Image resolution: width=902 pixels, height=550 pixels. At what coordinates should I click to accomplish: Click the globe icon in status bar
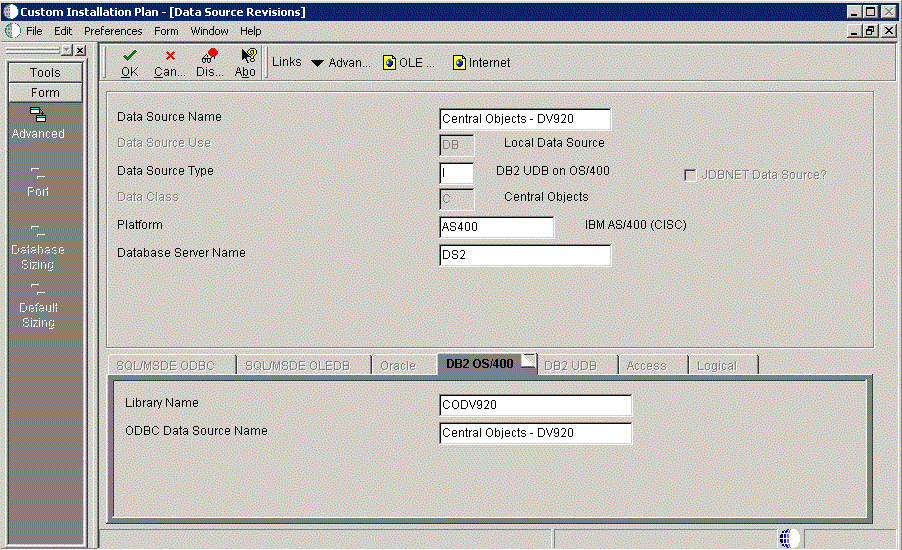[x=789, y=538]
